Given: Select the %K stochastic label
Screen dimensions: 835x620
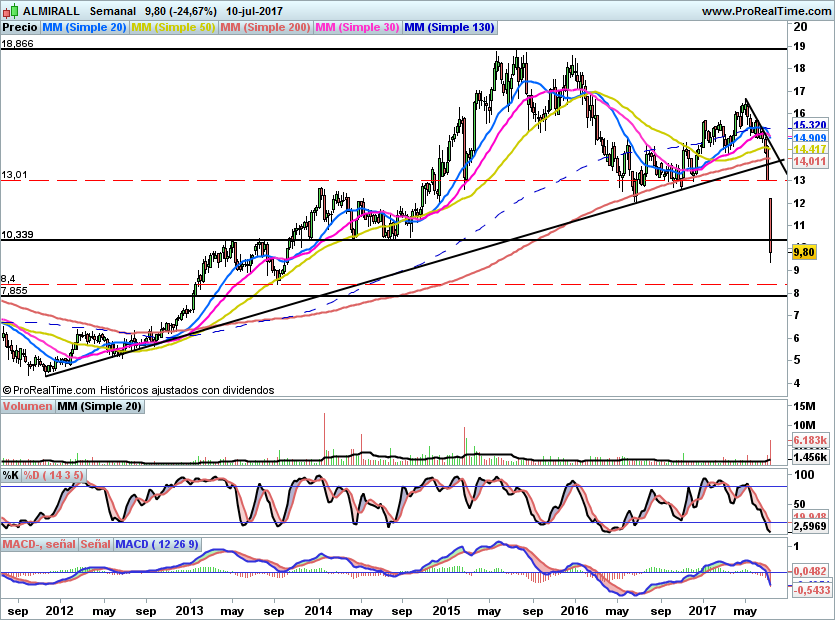Looking at the screenshot, I should [x=11, y=475].
